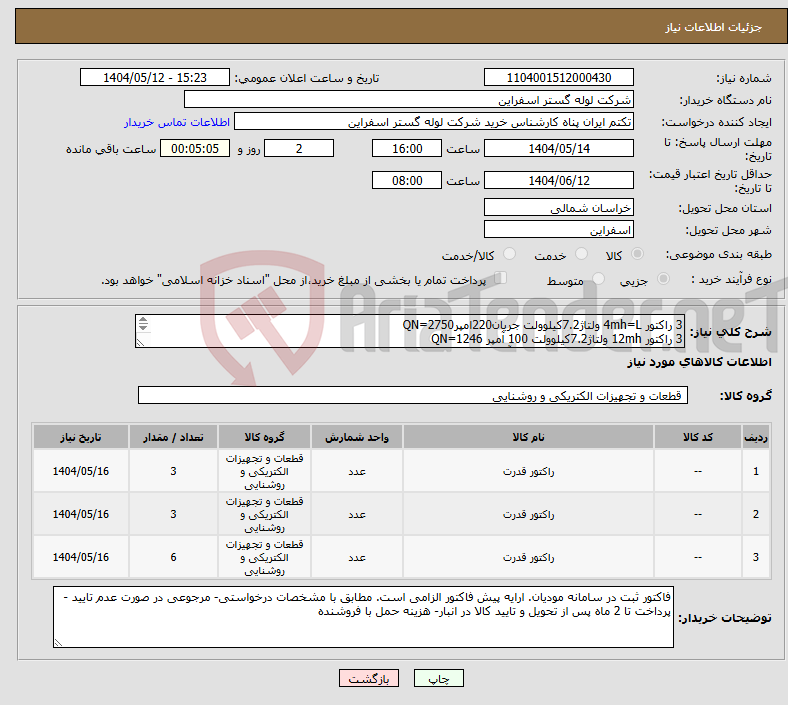Click the remaining days field showing 2

299,149
